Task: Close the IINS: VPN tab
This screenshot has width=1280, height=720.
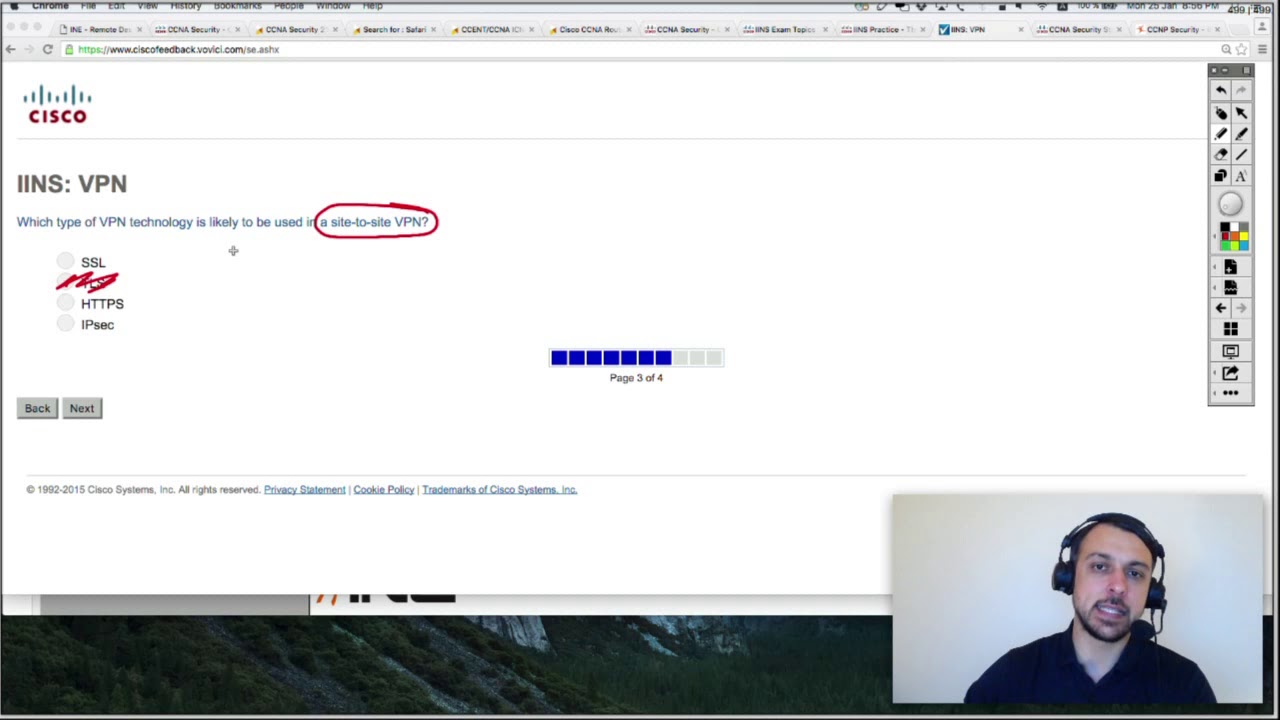Action: click(1021, 29)
